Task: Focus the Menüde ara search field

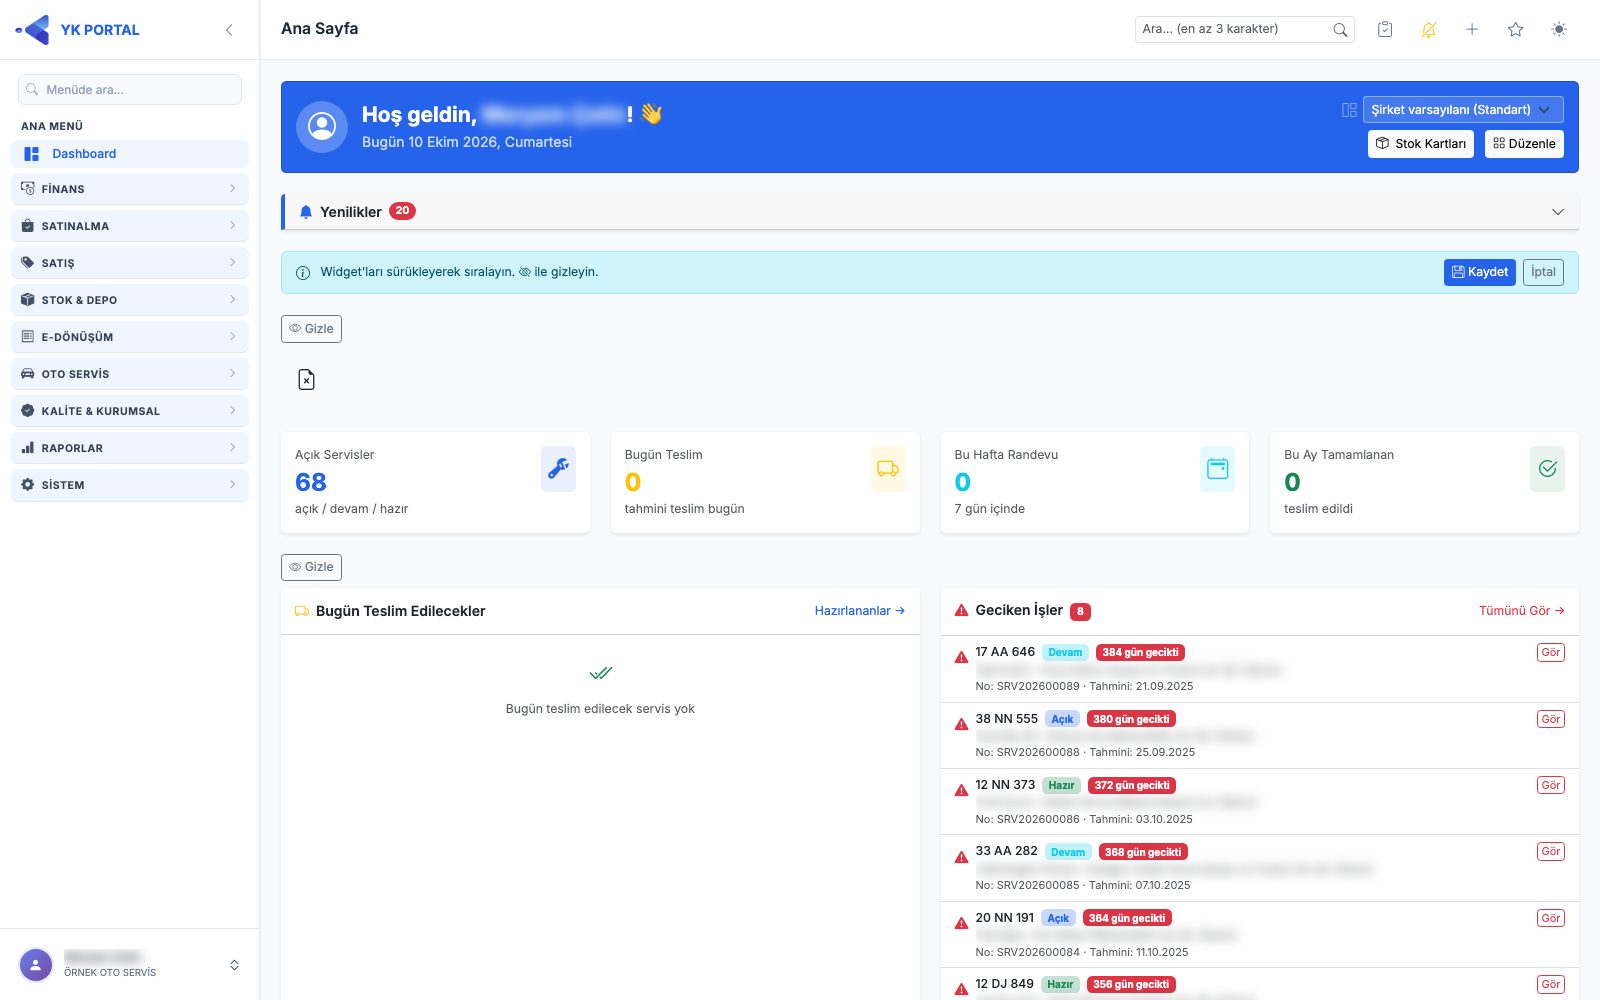Action: click(130, 90)
